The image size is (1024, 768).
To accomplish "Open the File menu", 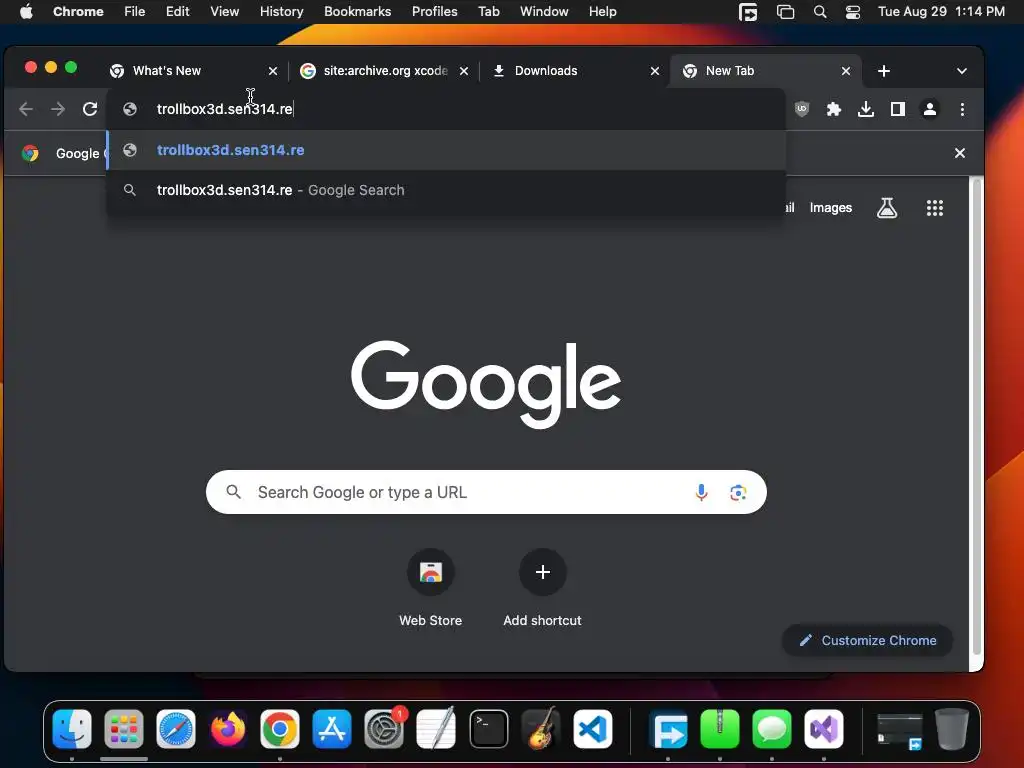I will [135, 12].
